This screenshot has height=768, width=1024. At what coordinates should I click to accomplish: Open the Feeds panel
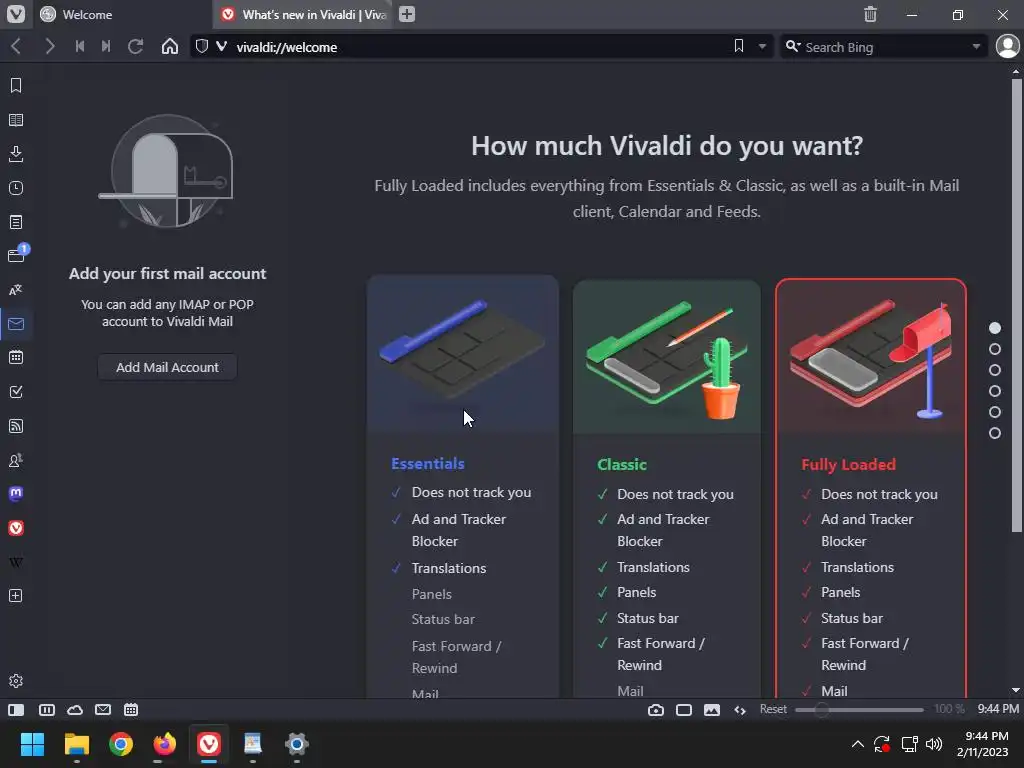pos(16,426)
